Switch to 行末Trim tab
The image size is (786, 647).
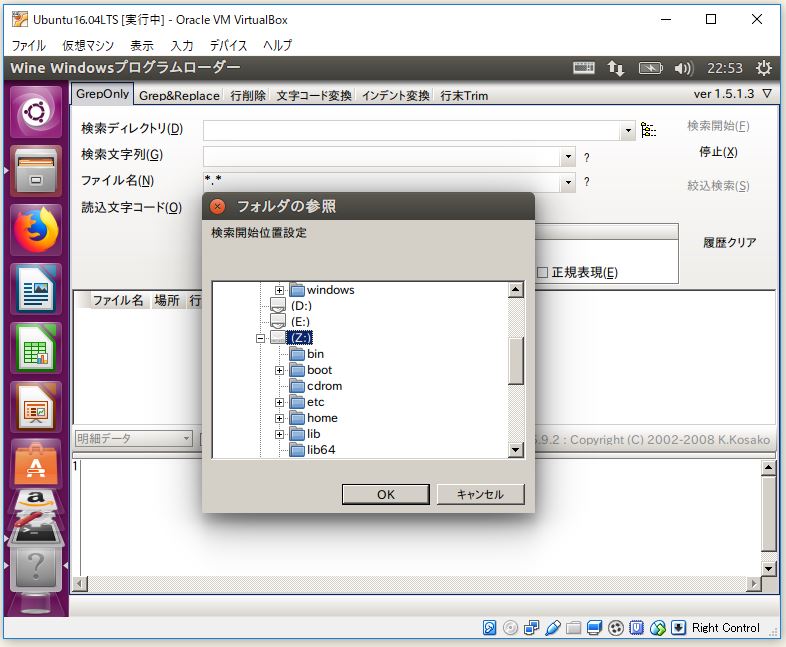click(x=464, y=96)
